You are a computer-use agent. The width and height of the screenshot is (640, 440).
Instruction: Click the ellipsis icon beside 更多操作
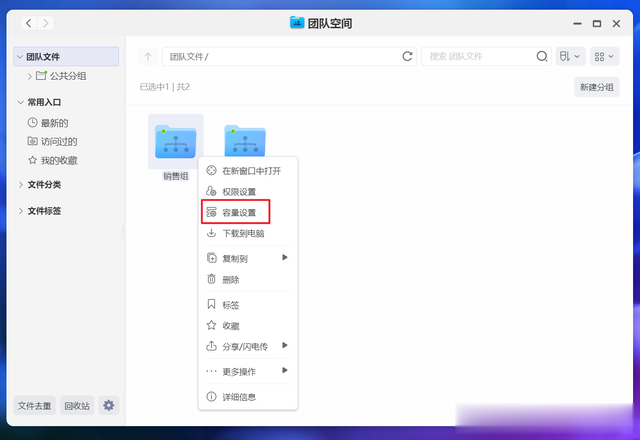pos(211,371)
